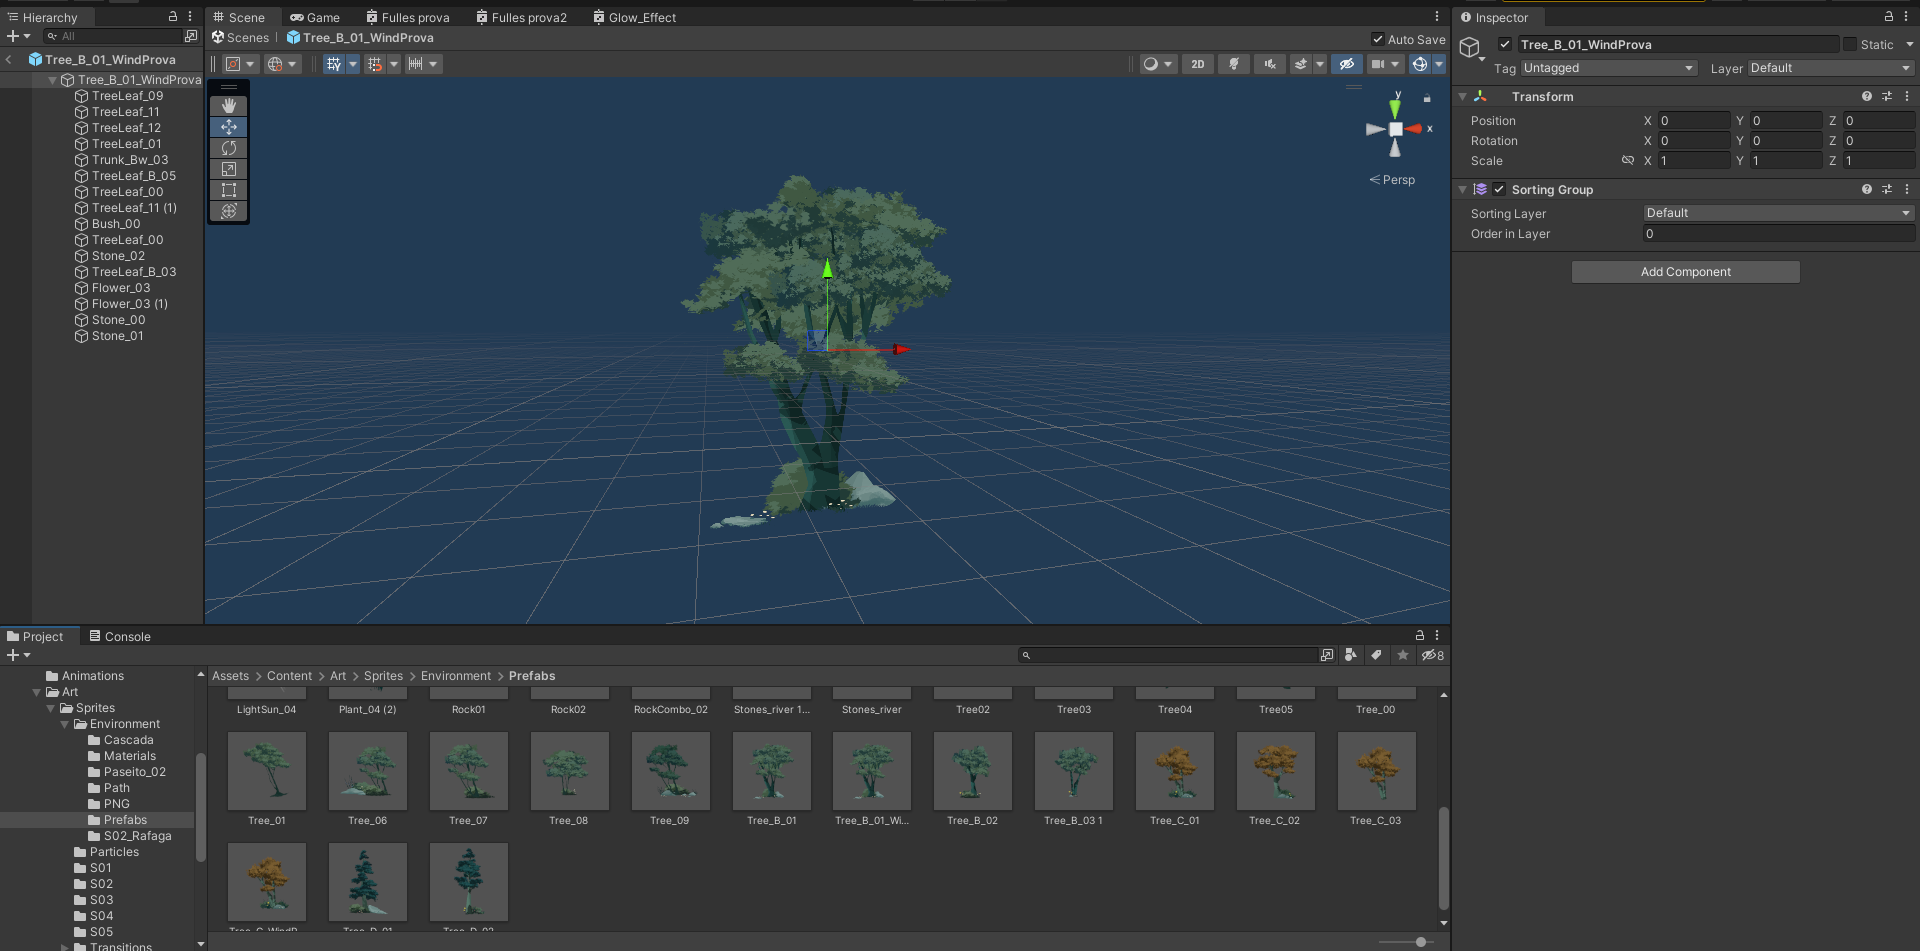The image size is (1920, 951).
Task: Disable the Sorting Group component checkbox
Action: 1499,190
